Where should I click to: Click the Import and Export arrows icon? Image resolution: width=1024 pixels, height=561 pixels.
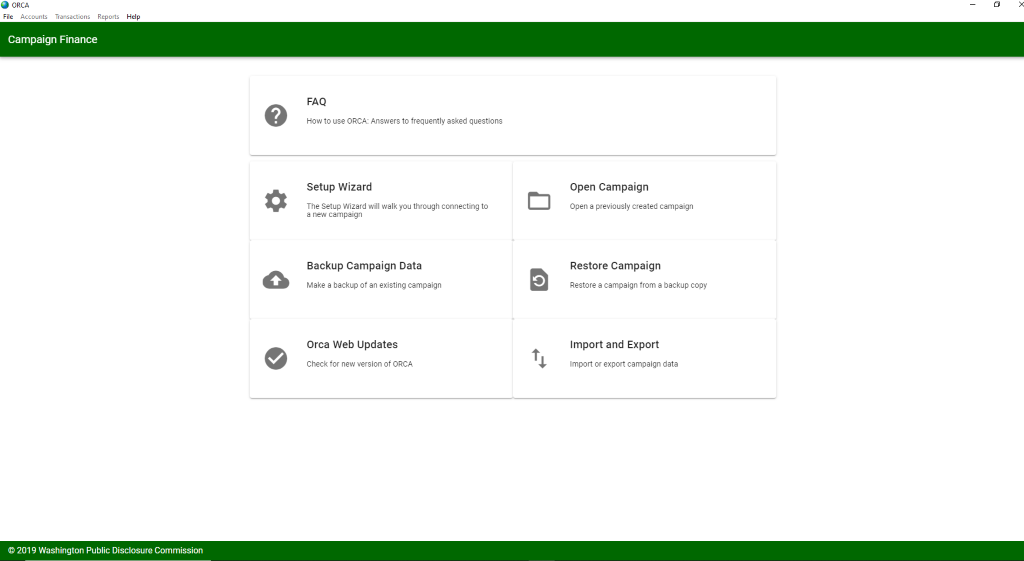pyautogui.click(x=539, y=359)
